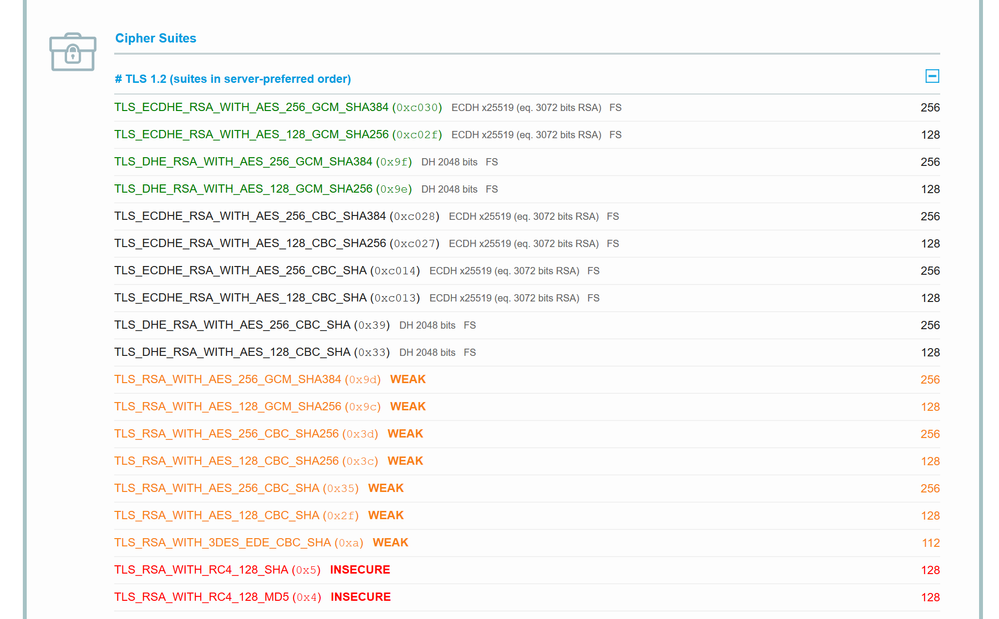The height and width of the screenshot is (619, 999).
Task: Click TLS_RSA_WITH_AES_256_CBC_SHA256 weak cipher
Action: pos(226,434)
